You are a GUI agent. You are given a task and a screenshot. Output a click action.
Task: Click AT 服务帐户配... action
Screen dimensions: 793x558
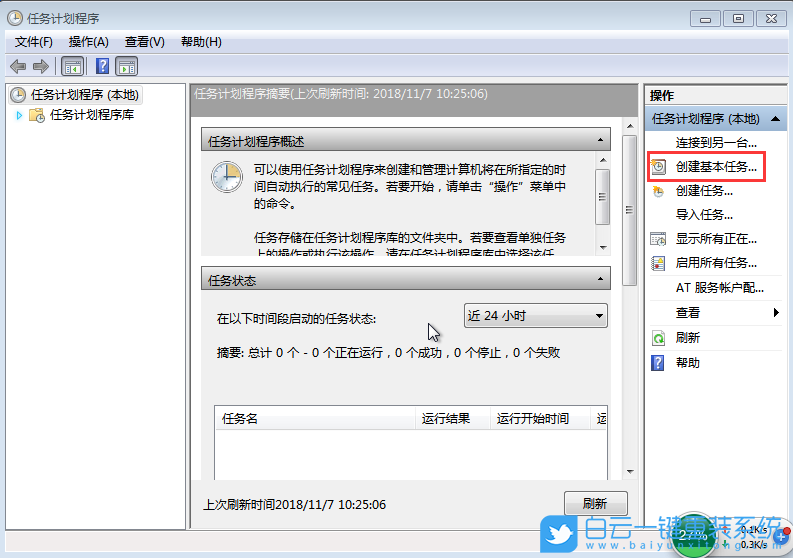[720, 288]
